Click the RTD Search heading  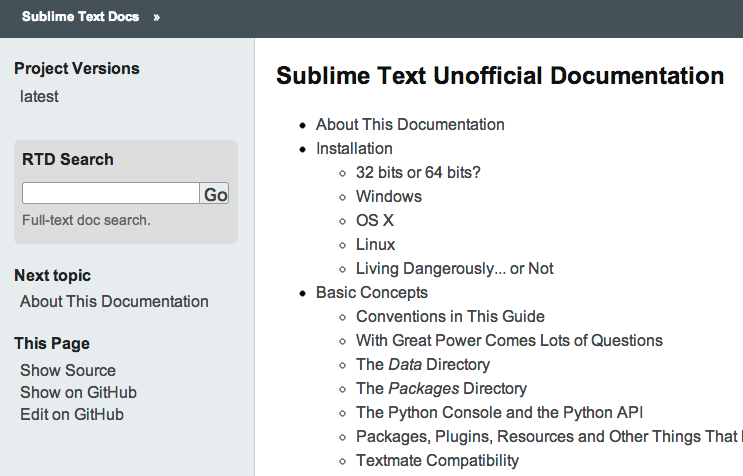(68, 159)
